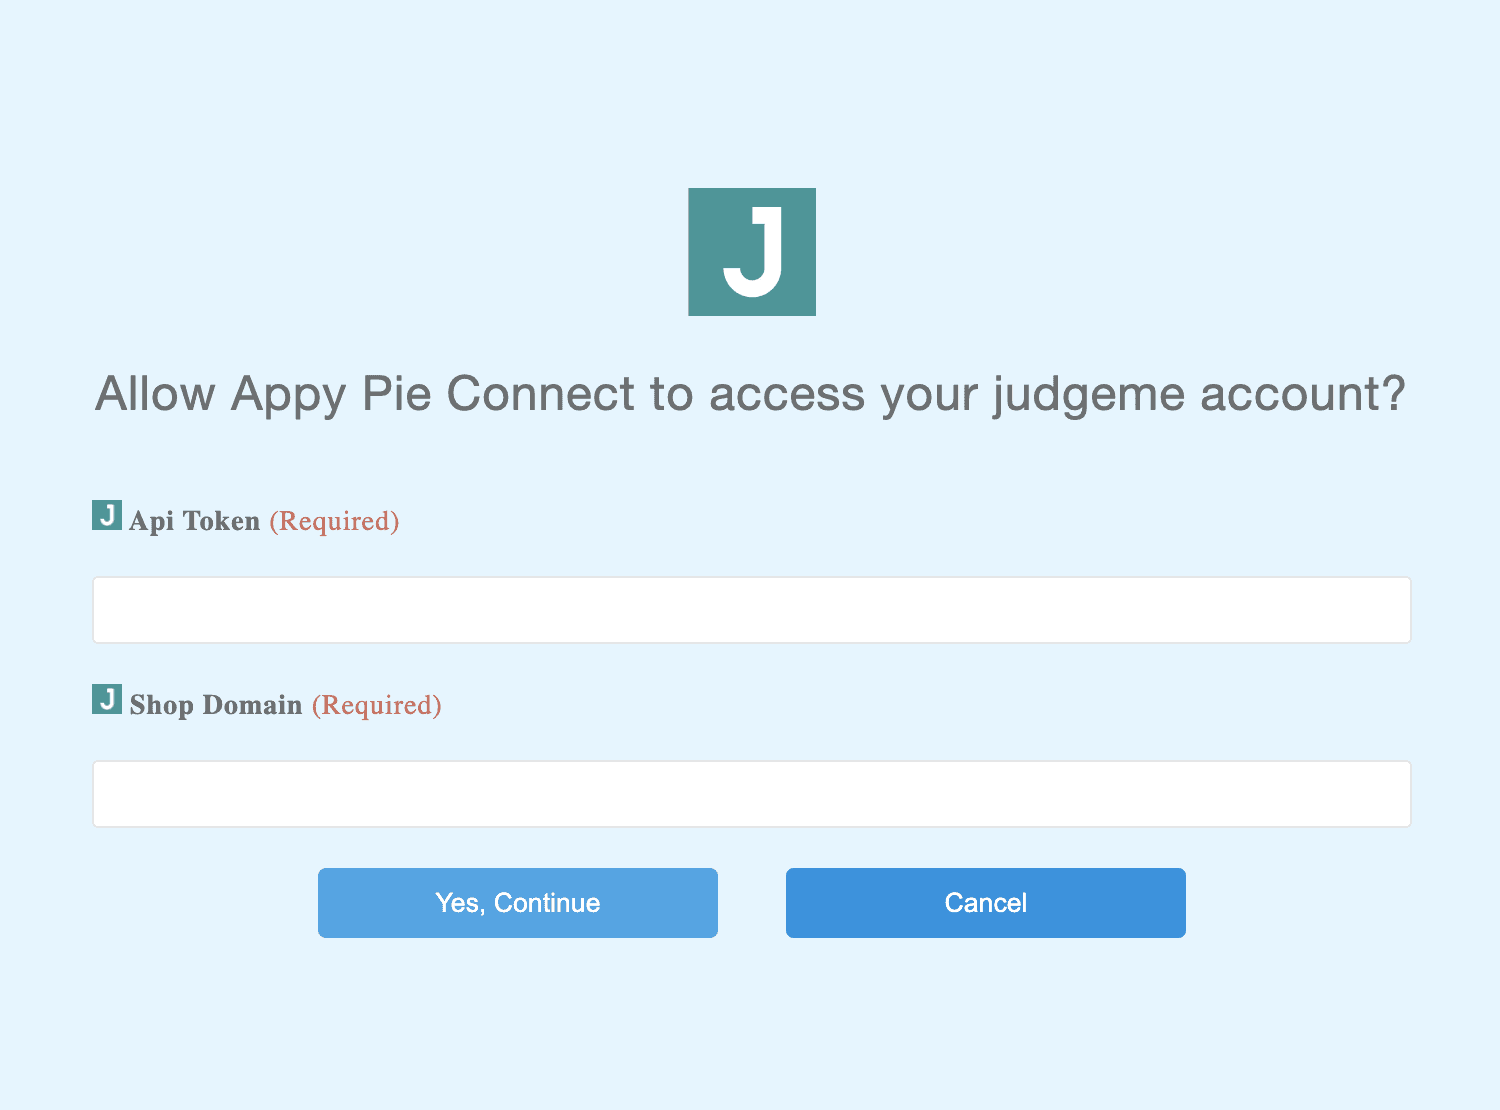Select the teal judgeme brand logo at top
This screenshot has height=1110, width=1500.
point(752,252)
